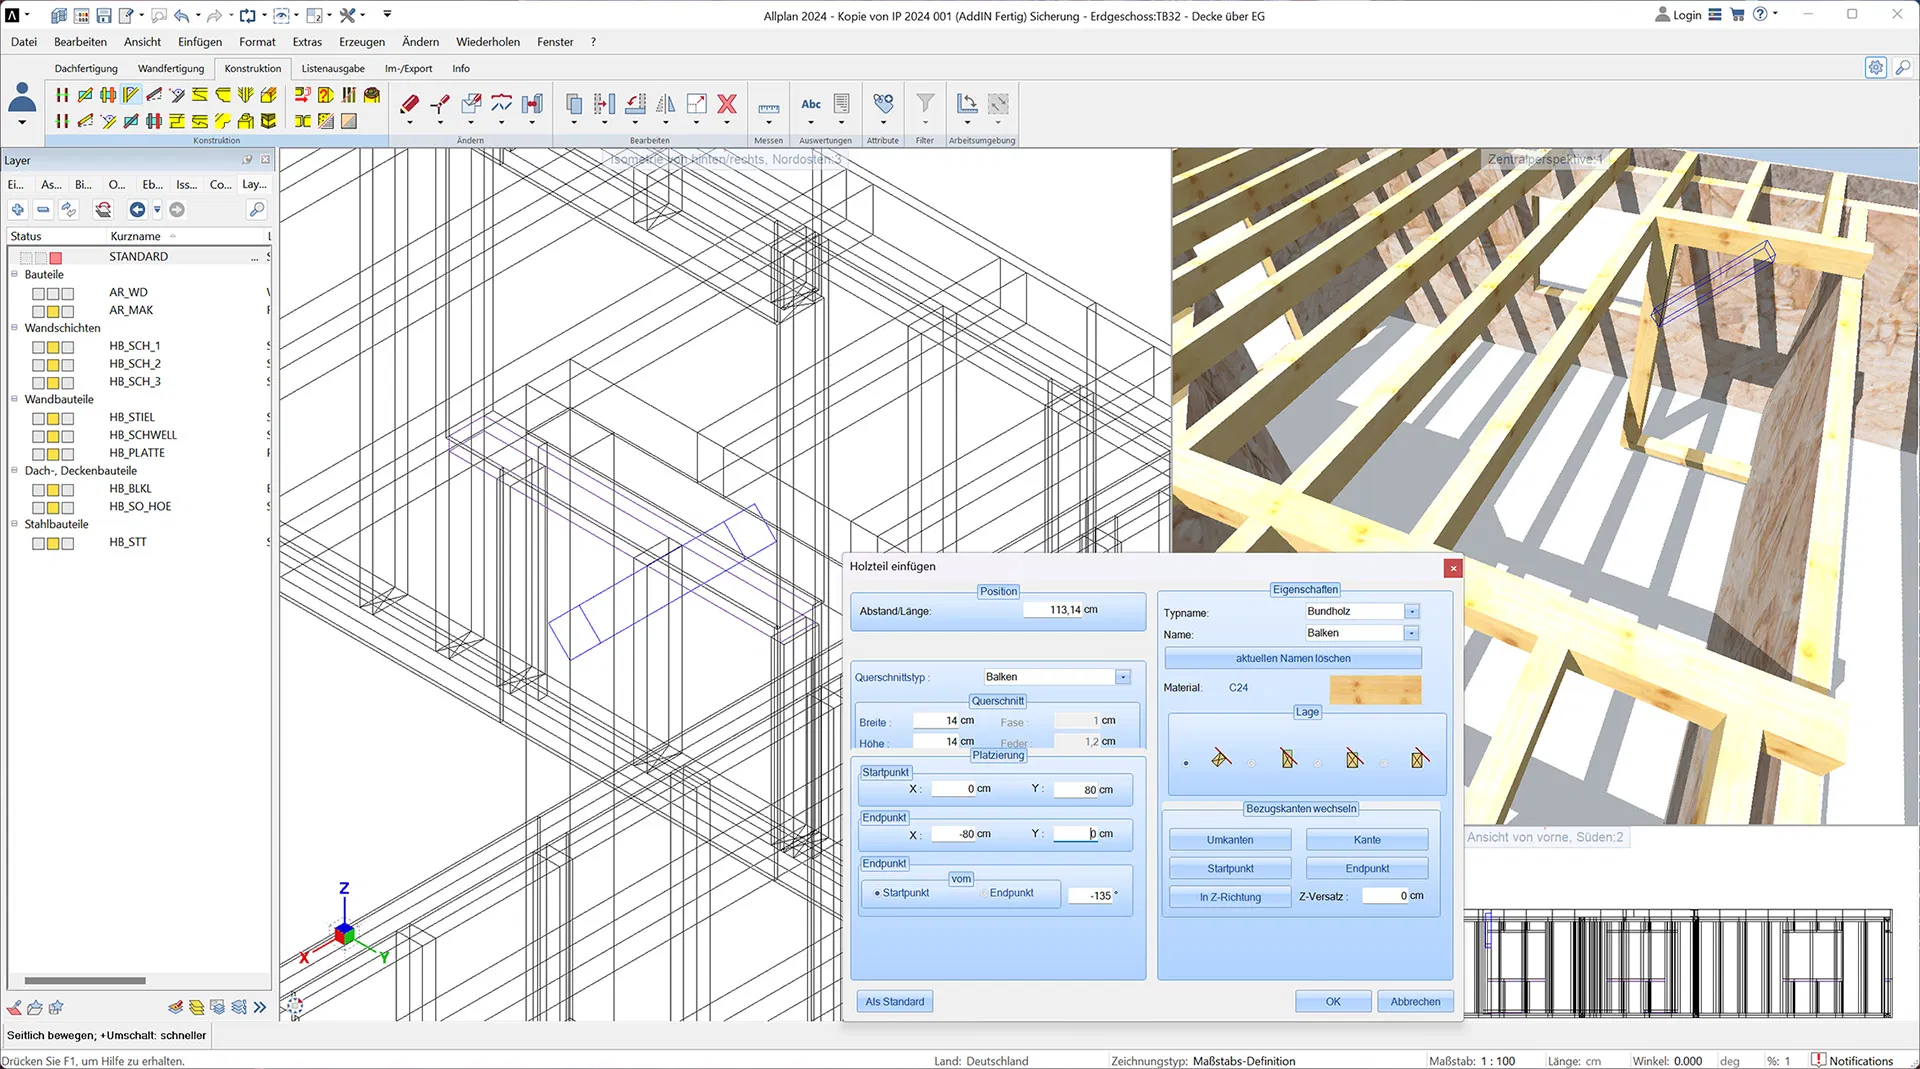Switch to the Dachfertigung ribbon tab
Viewport: 1920px width, 1069px height.
pyautogui.click(x=86, y=69)
